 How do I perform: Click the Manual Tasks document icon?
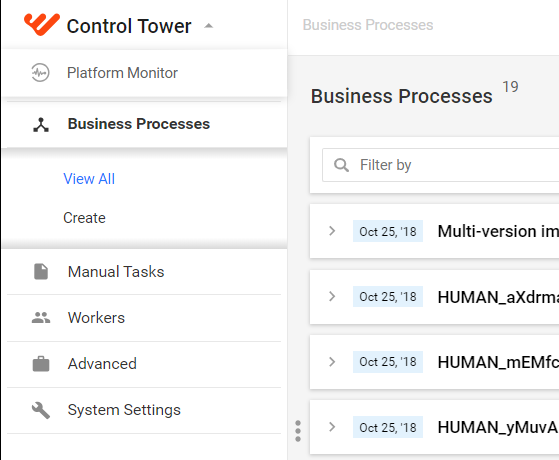pos(41,272)
